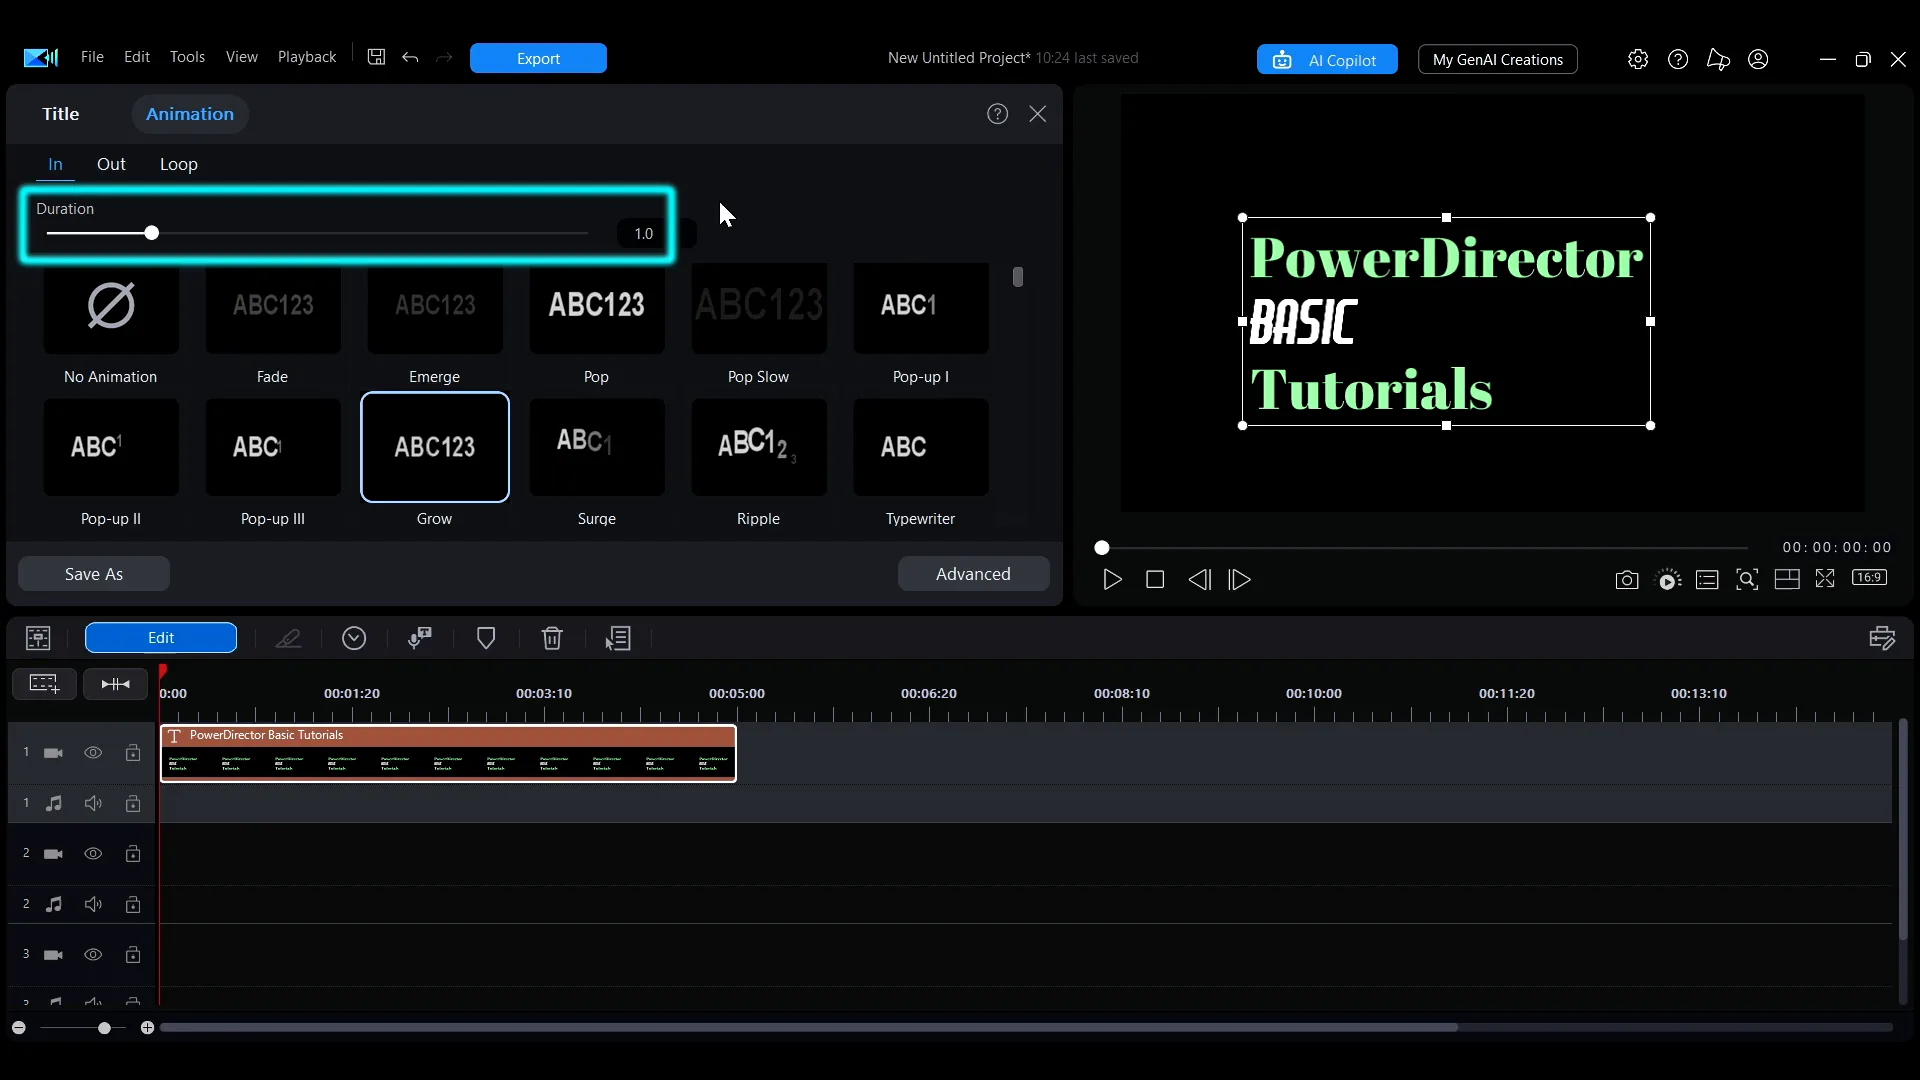Toggle visibility of video track 2
Screen dimensions: 1920x1080
click(93, 854)
